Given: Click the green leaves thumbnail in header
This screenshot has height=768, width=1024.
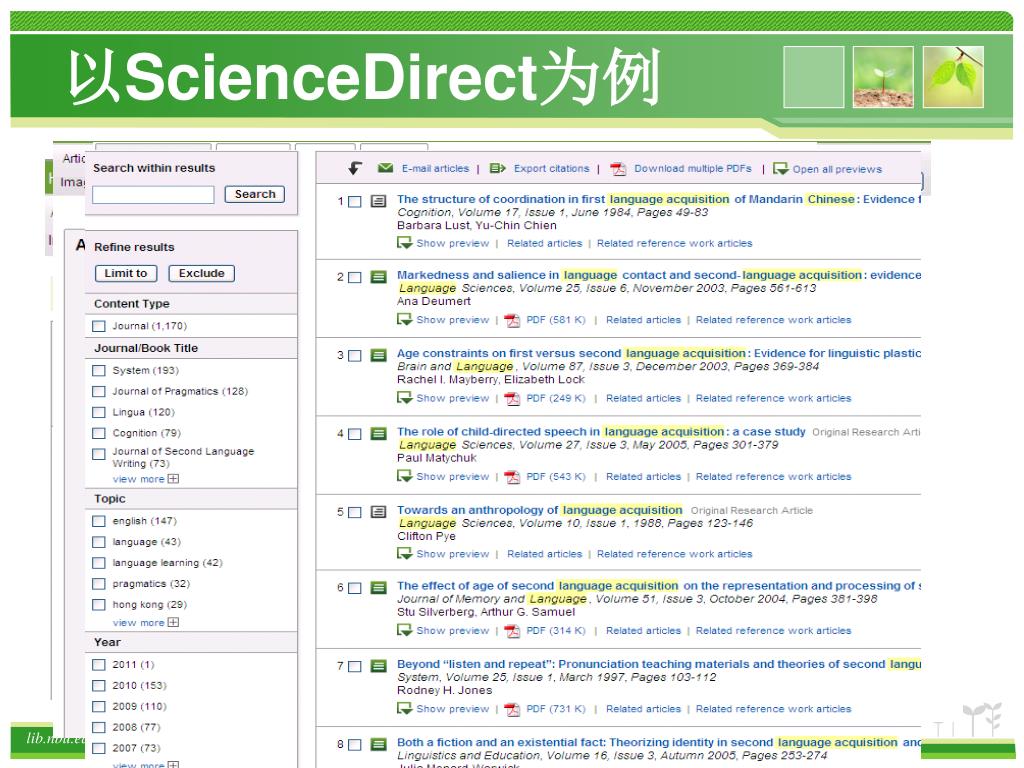Looking at the screenshot, I should tap(953, 77).
